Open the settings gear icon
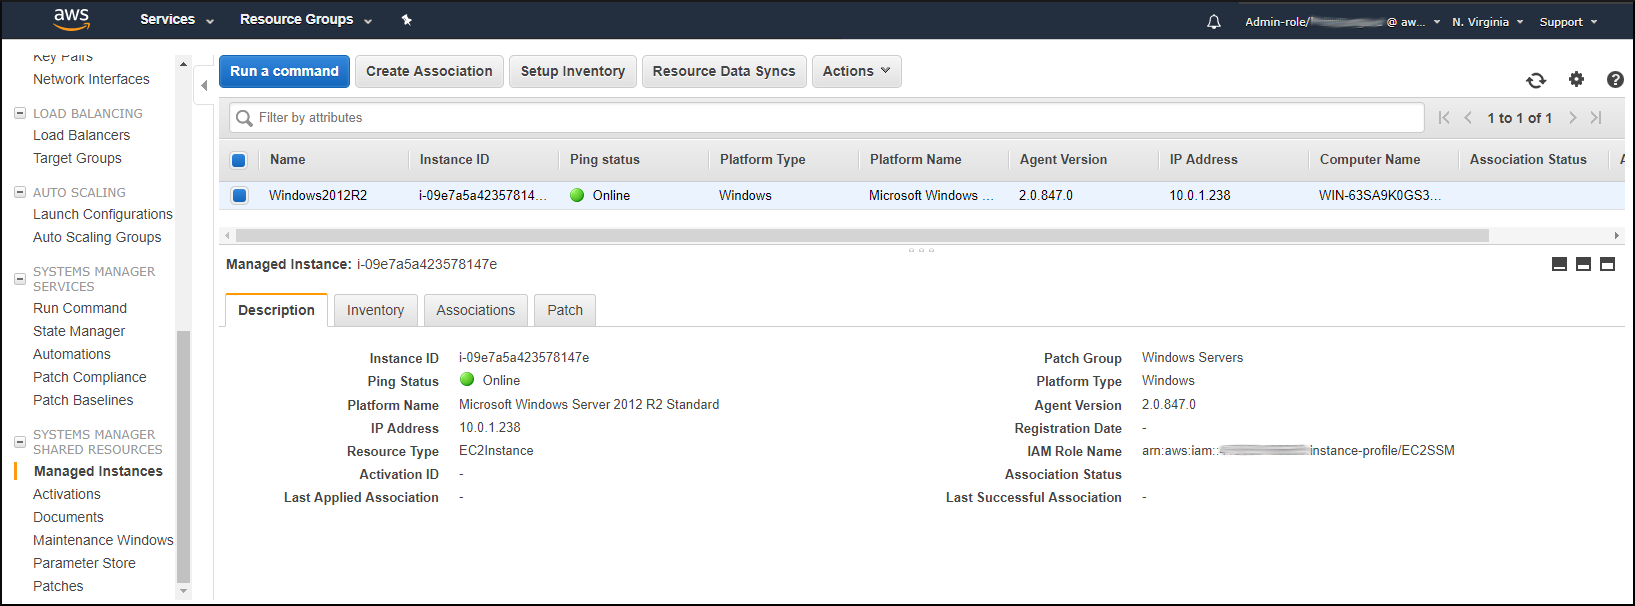 (x=1576, y=79)
